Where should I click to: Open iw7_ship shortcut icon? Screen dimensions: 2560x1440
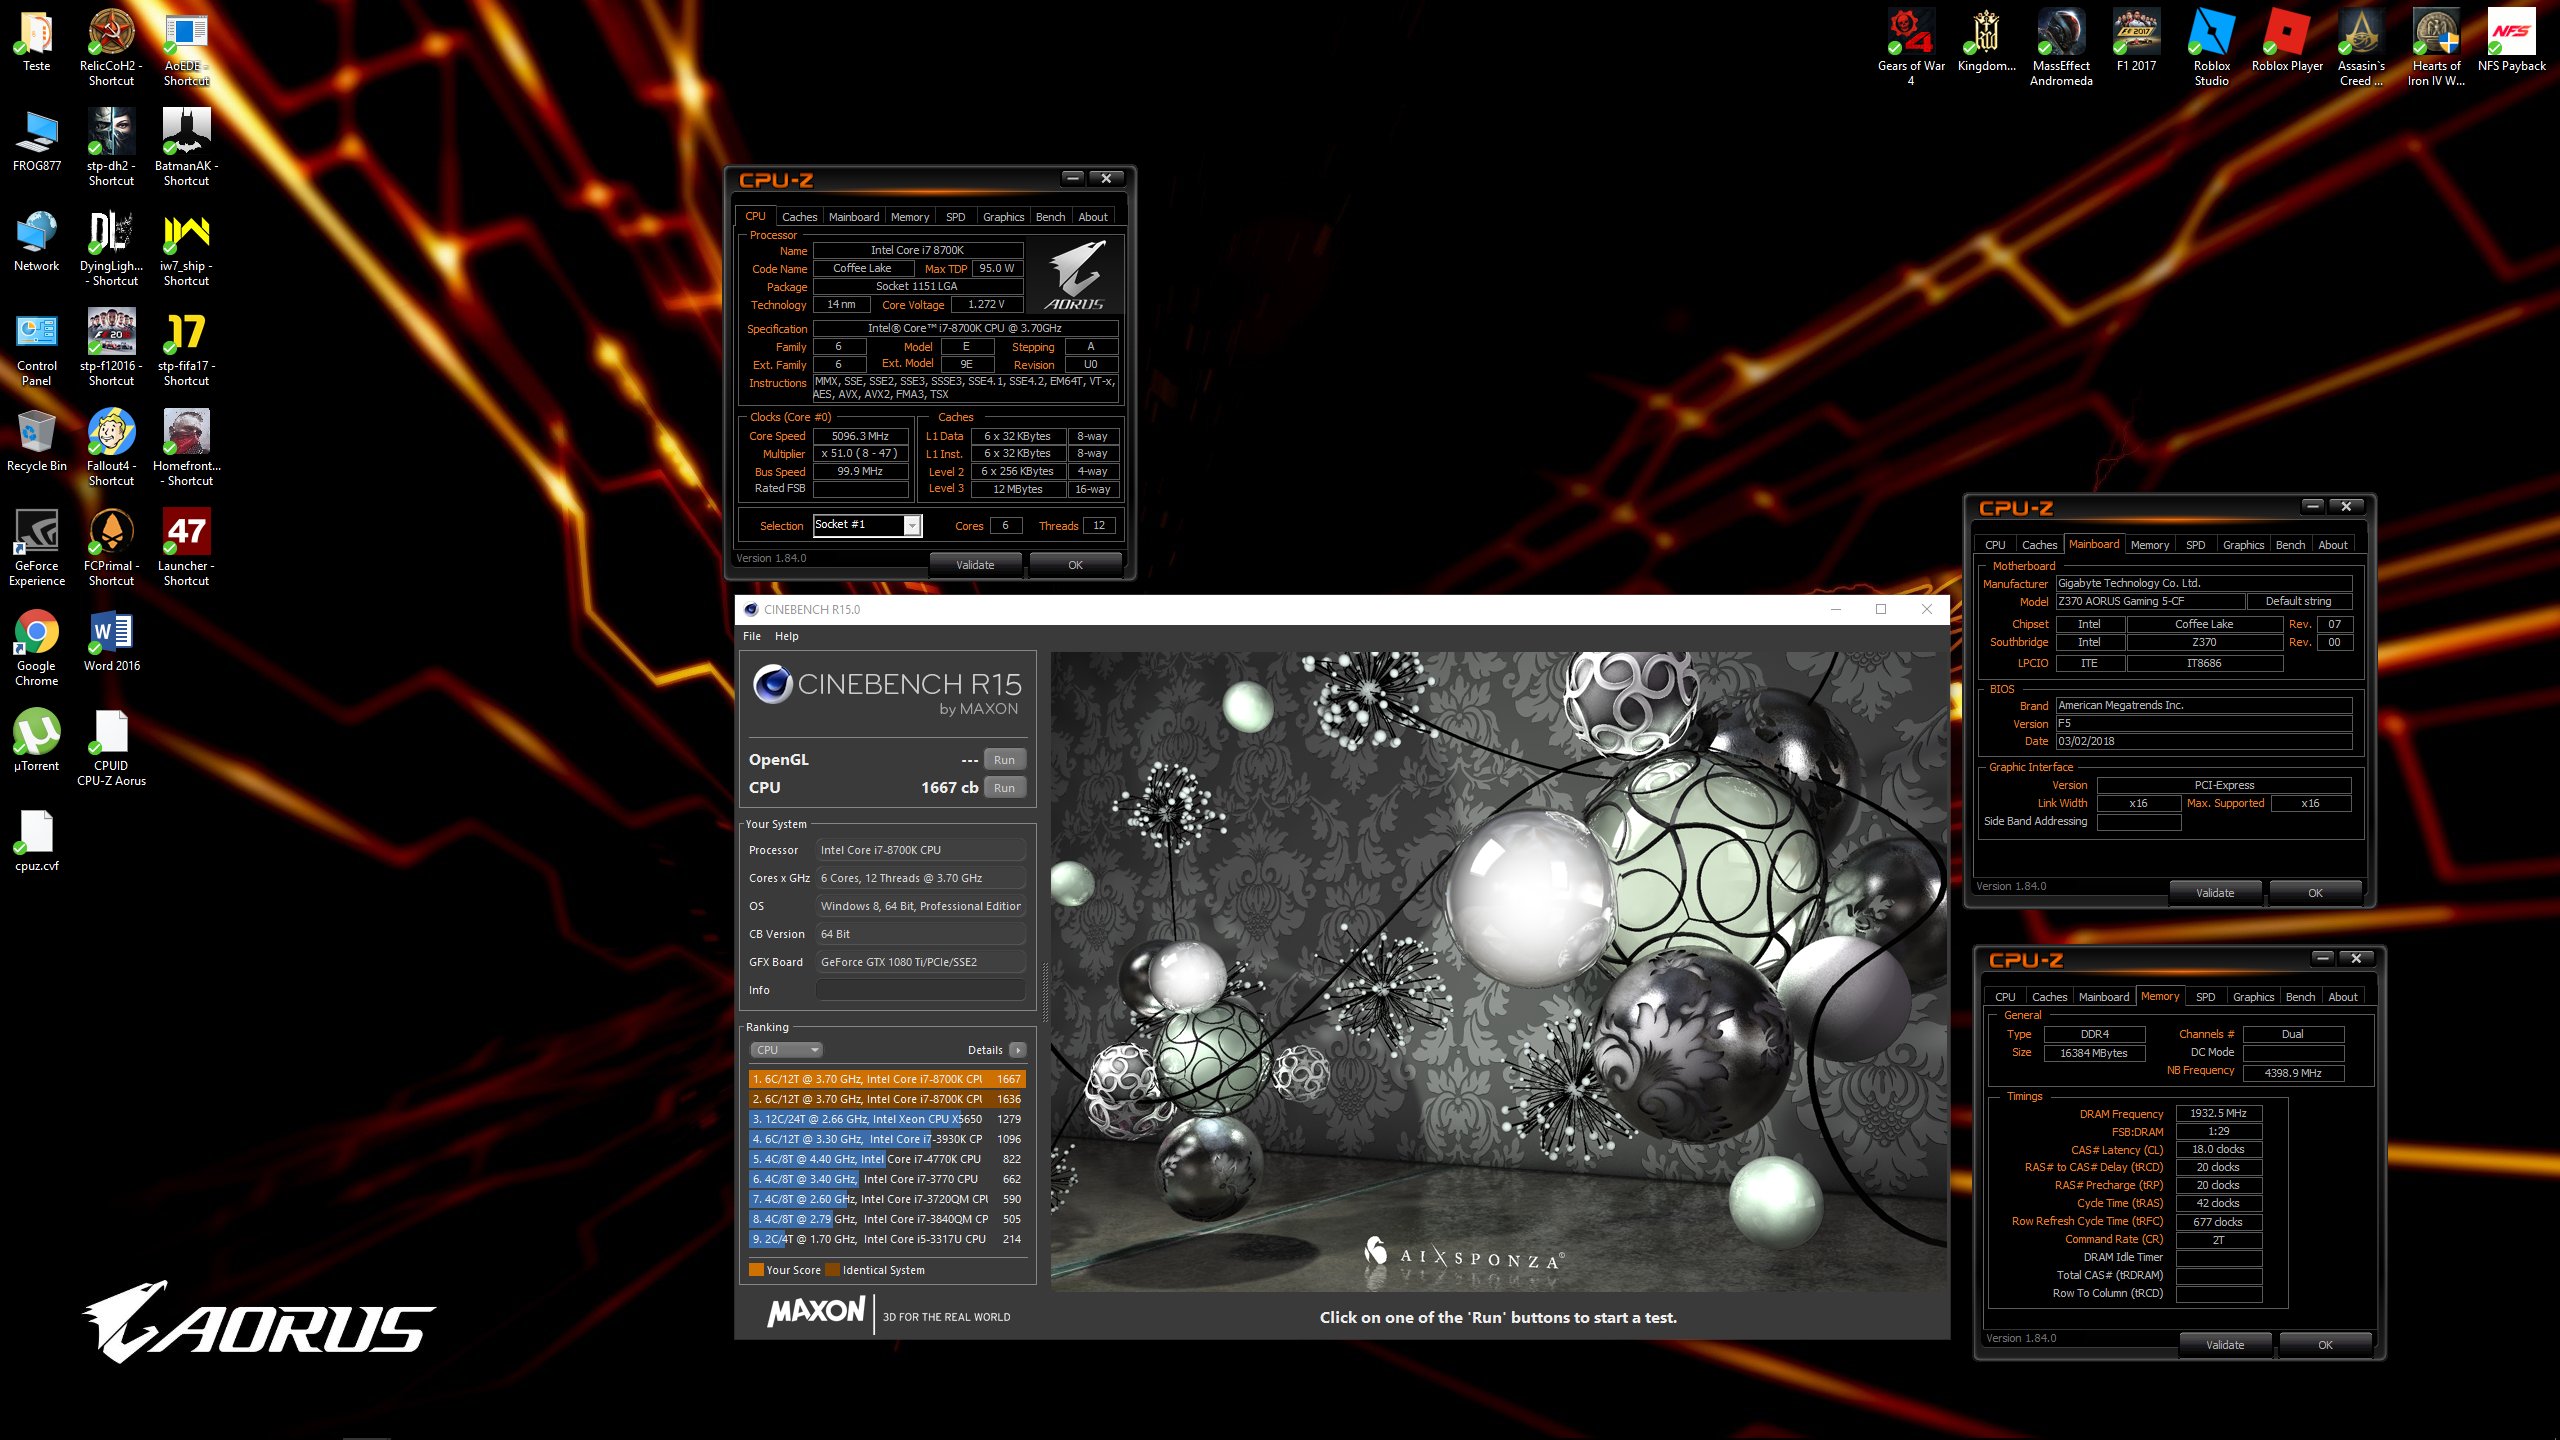pyautogui.click(x=186, y=247)
